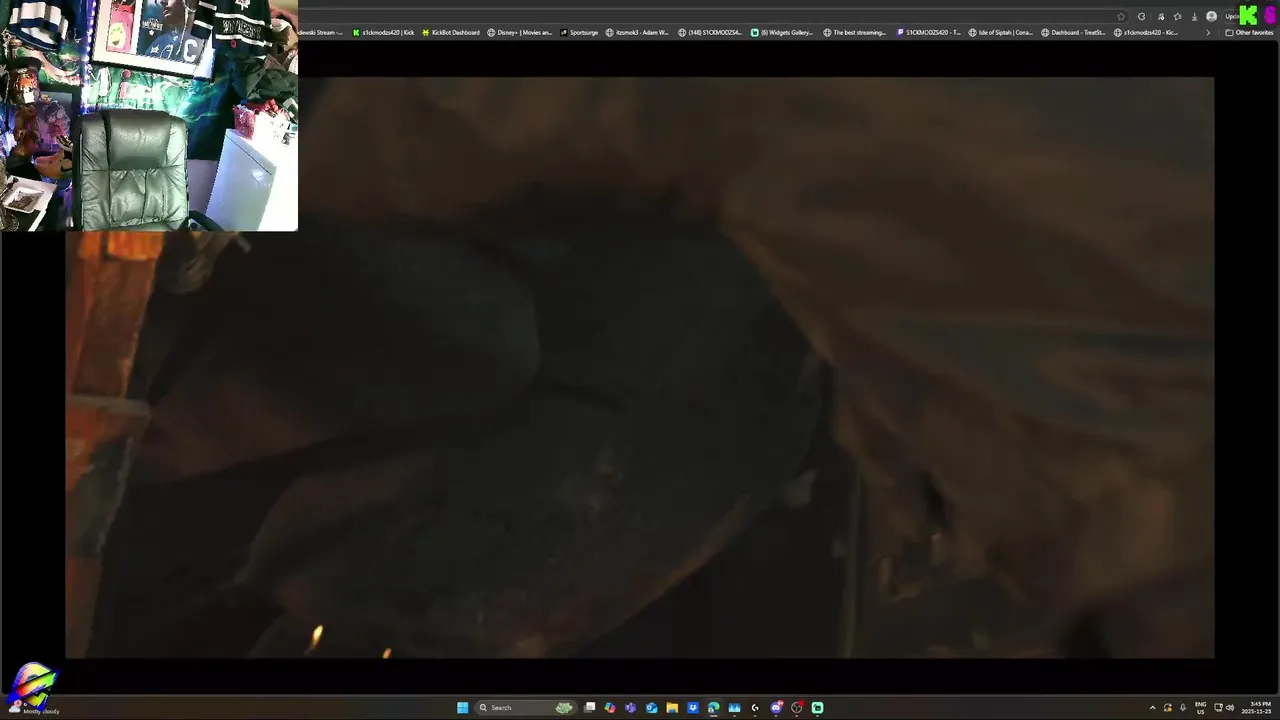Click the browser refresh-style icon beside the star
The height and width of the screenshot is (720, 1280).
[x=1141, y=16]
